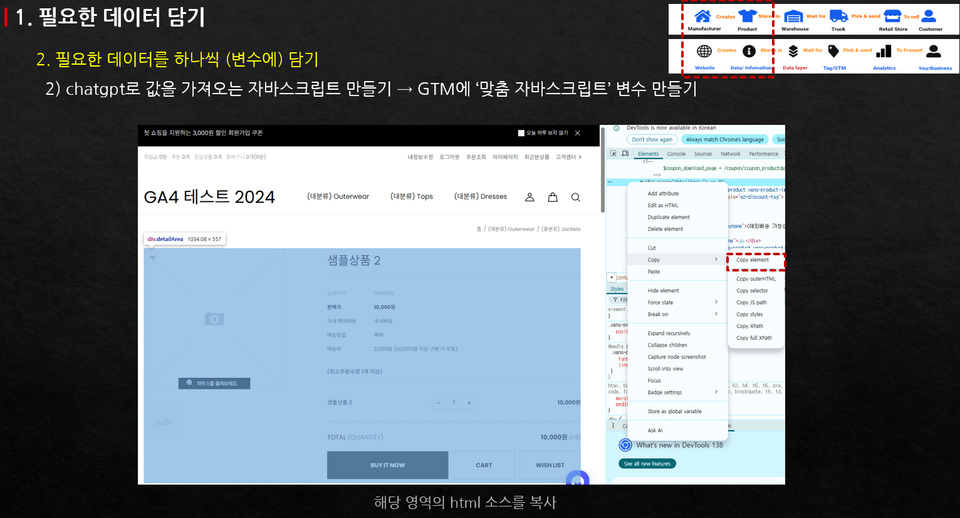Click the wishlist heart icon on product image
Viewport: 960px width, 518px height.
point(152,257)
